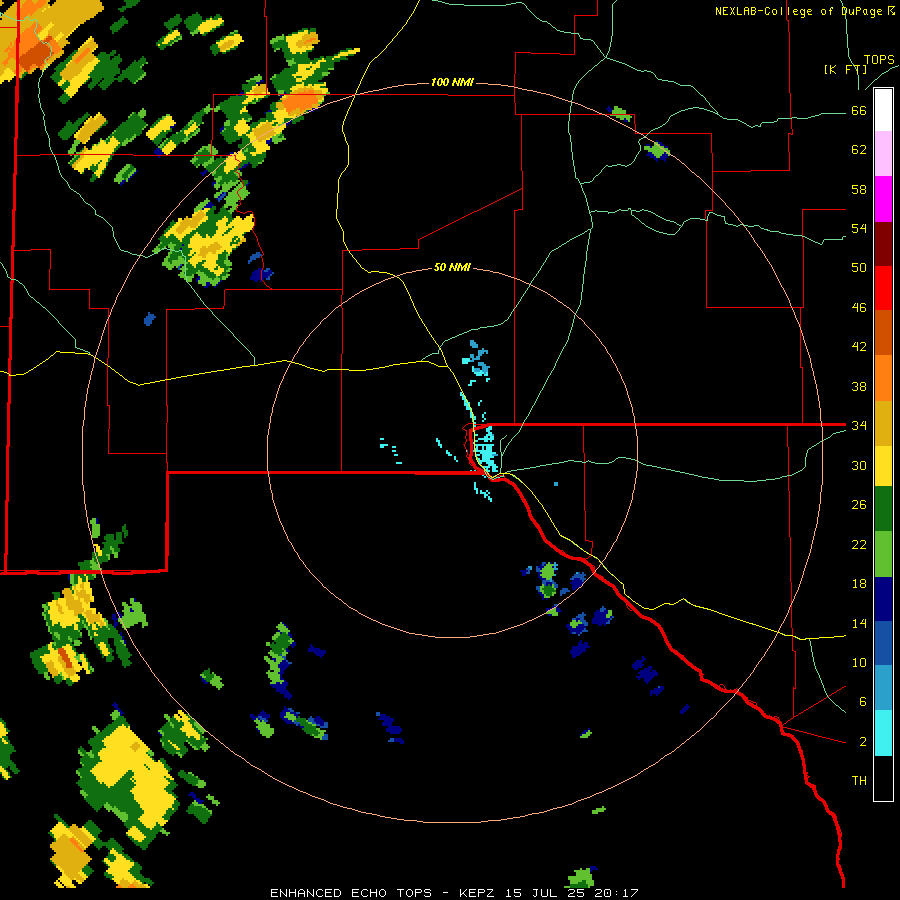Click the 100 NMI range ring label

(x=452, y=83)
